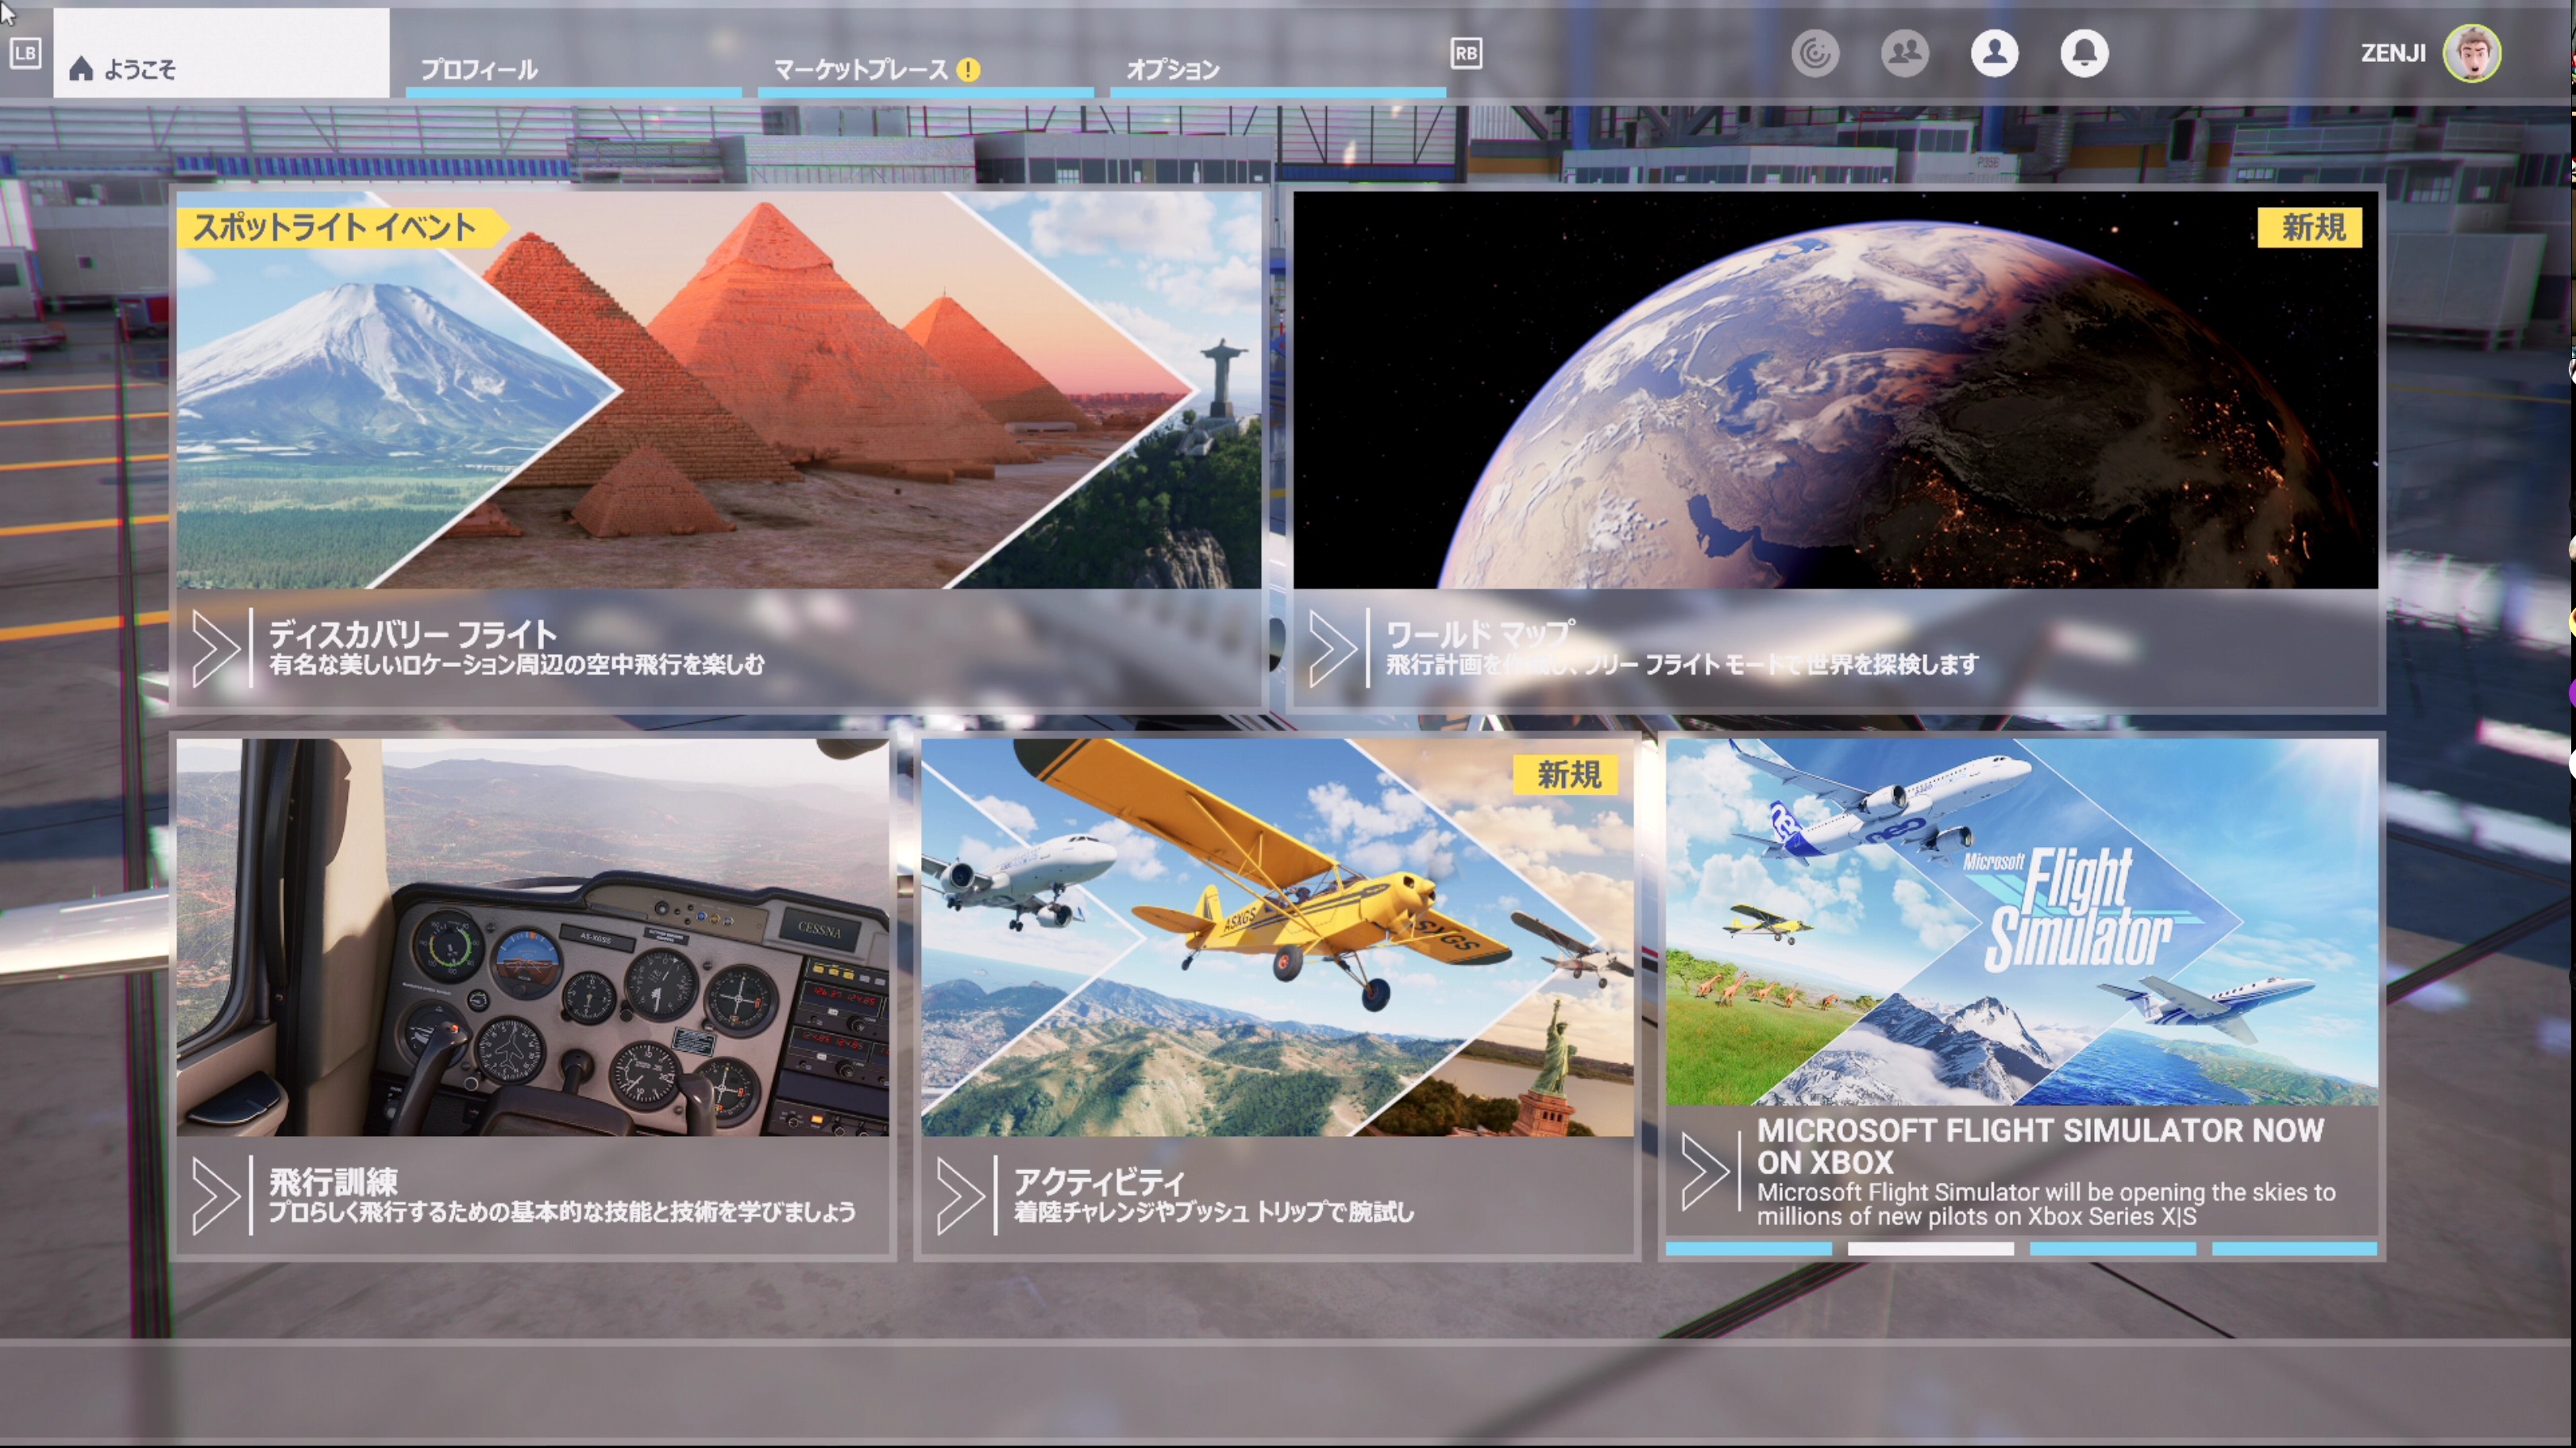Click chevron arrow beside ディスカバリー フライト
The width and height of the screenshot is (2576, 1448).
(216, 648)
